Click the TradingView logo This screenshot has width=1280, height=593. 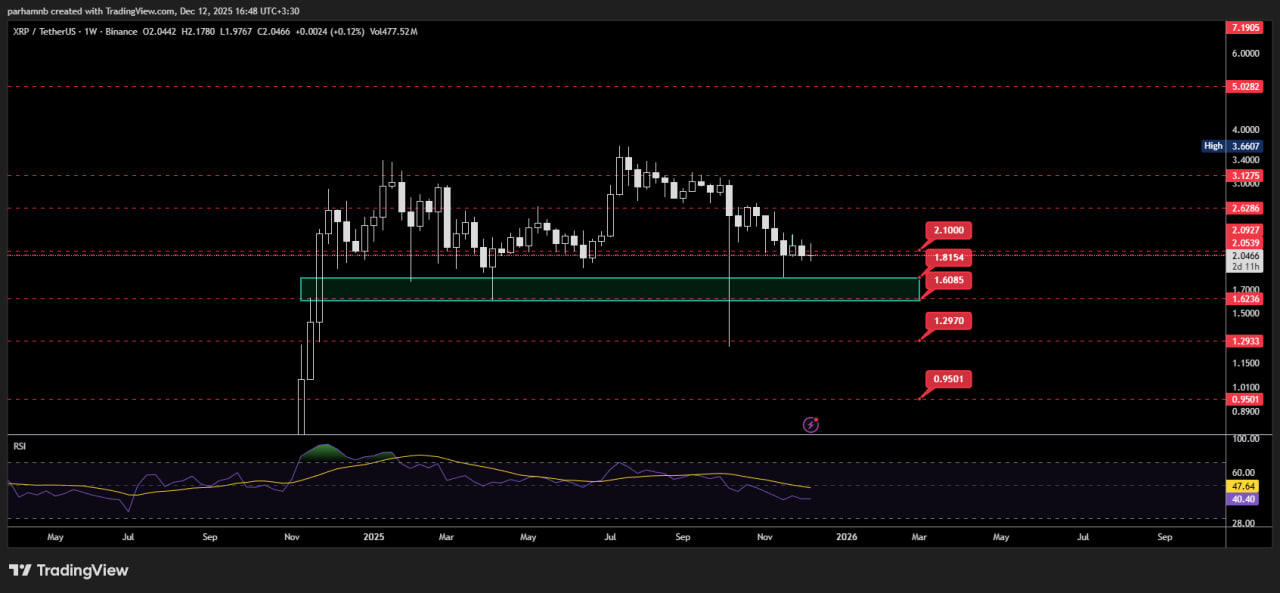69,570
